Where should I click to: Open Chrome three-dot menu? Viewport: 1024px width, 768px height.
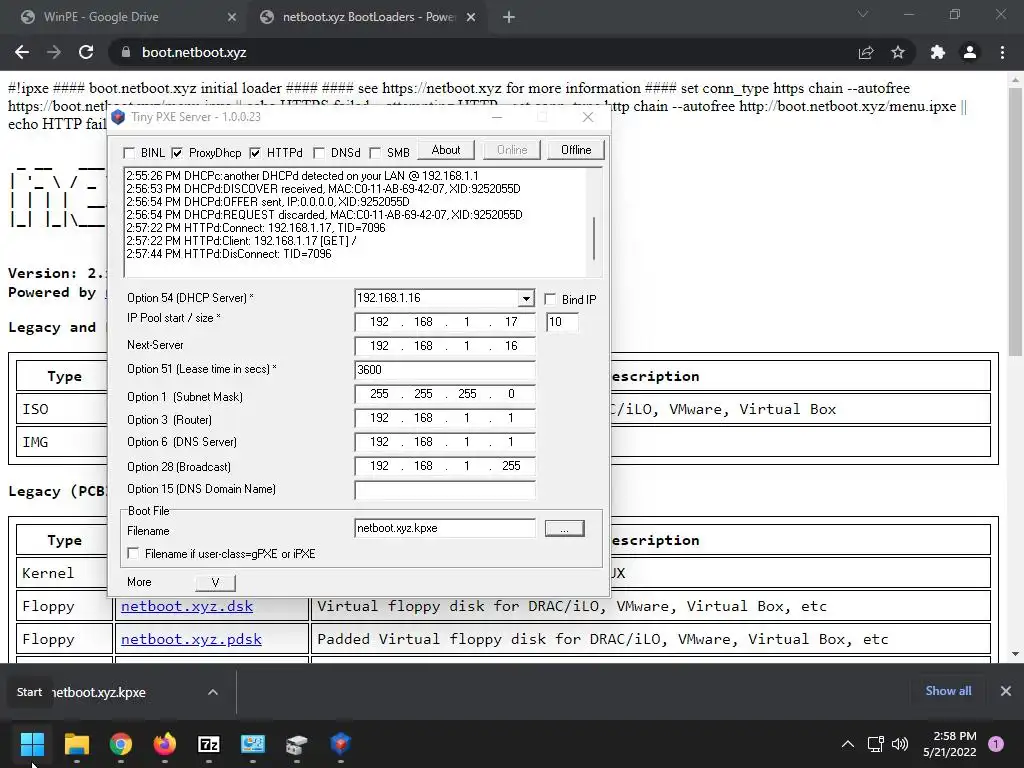[1002, 52]
